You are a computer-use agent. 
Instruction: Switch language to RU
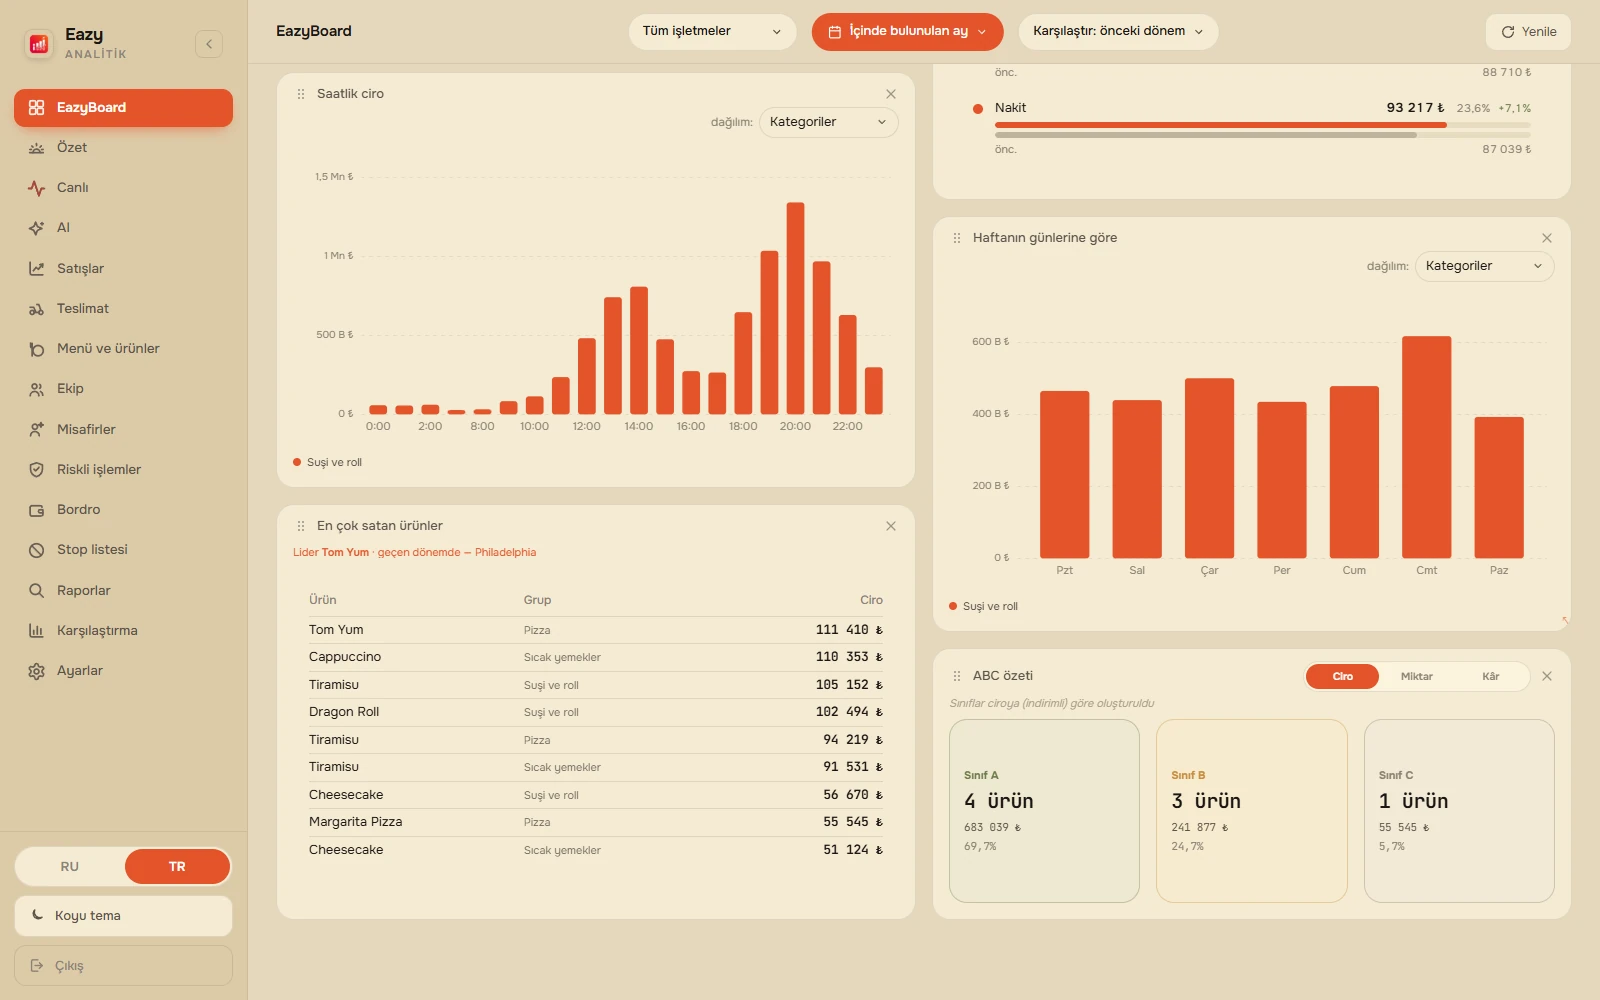(70, 866)
